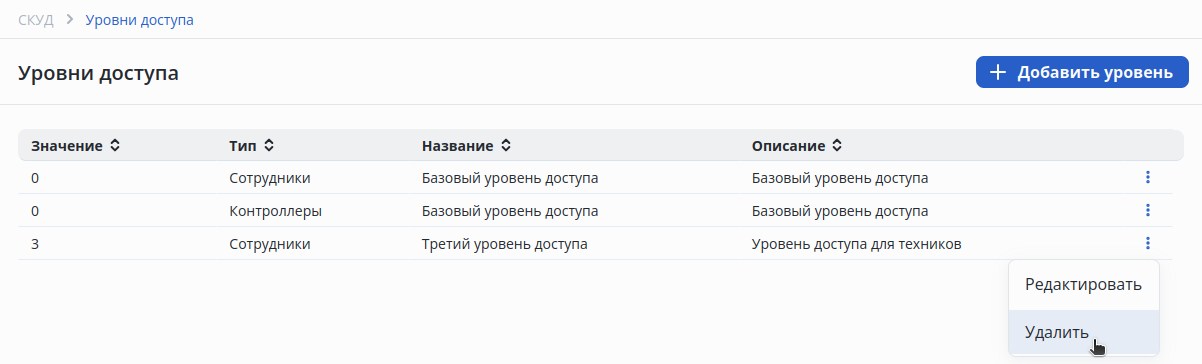Select Редактировать in context menu
Image resolution: width=1202 pixels, height=364 pixels.
click(x=1083, y=284)
